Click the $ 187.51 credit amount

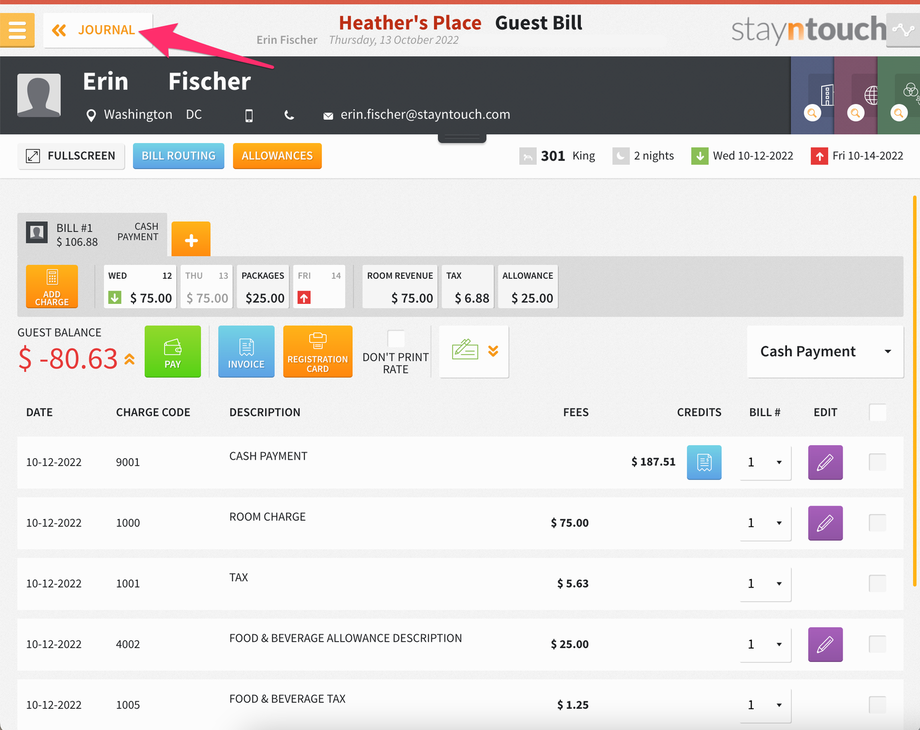click(653, 462)
